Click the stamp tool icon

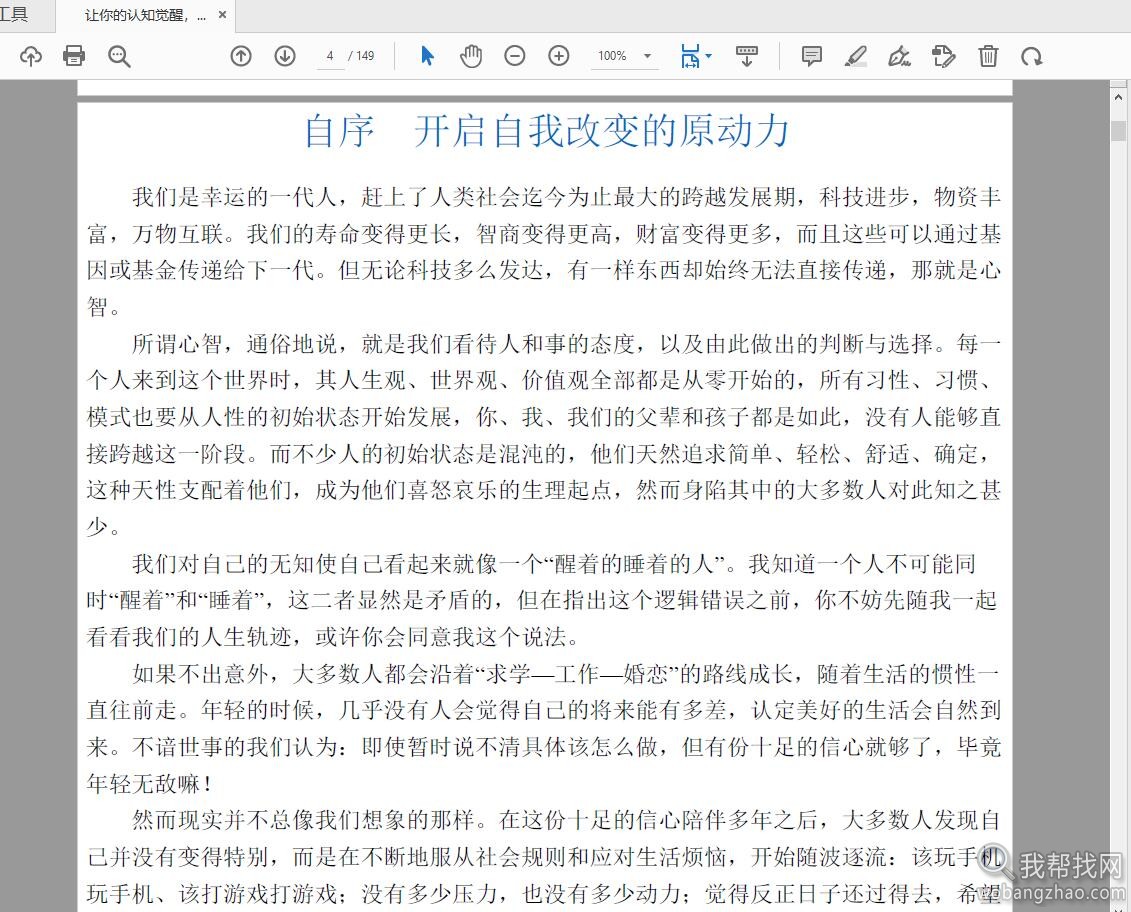coord(943,56)
